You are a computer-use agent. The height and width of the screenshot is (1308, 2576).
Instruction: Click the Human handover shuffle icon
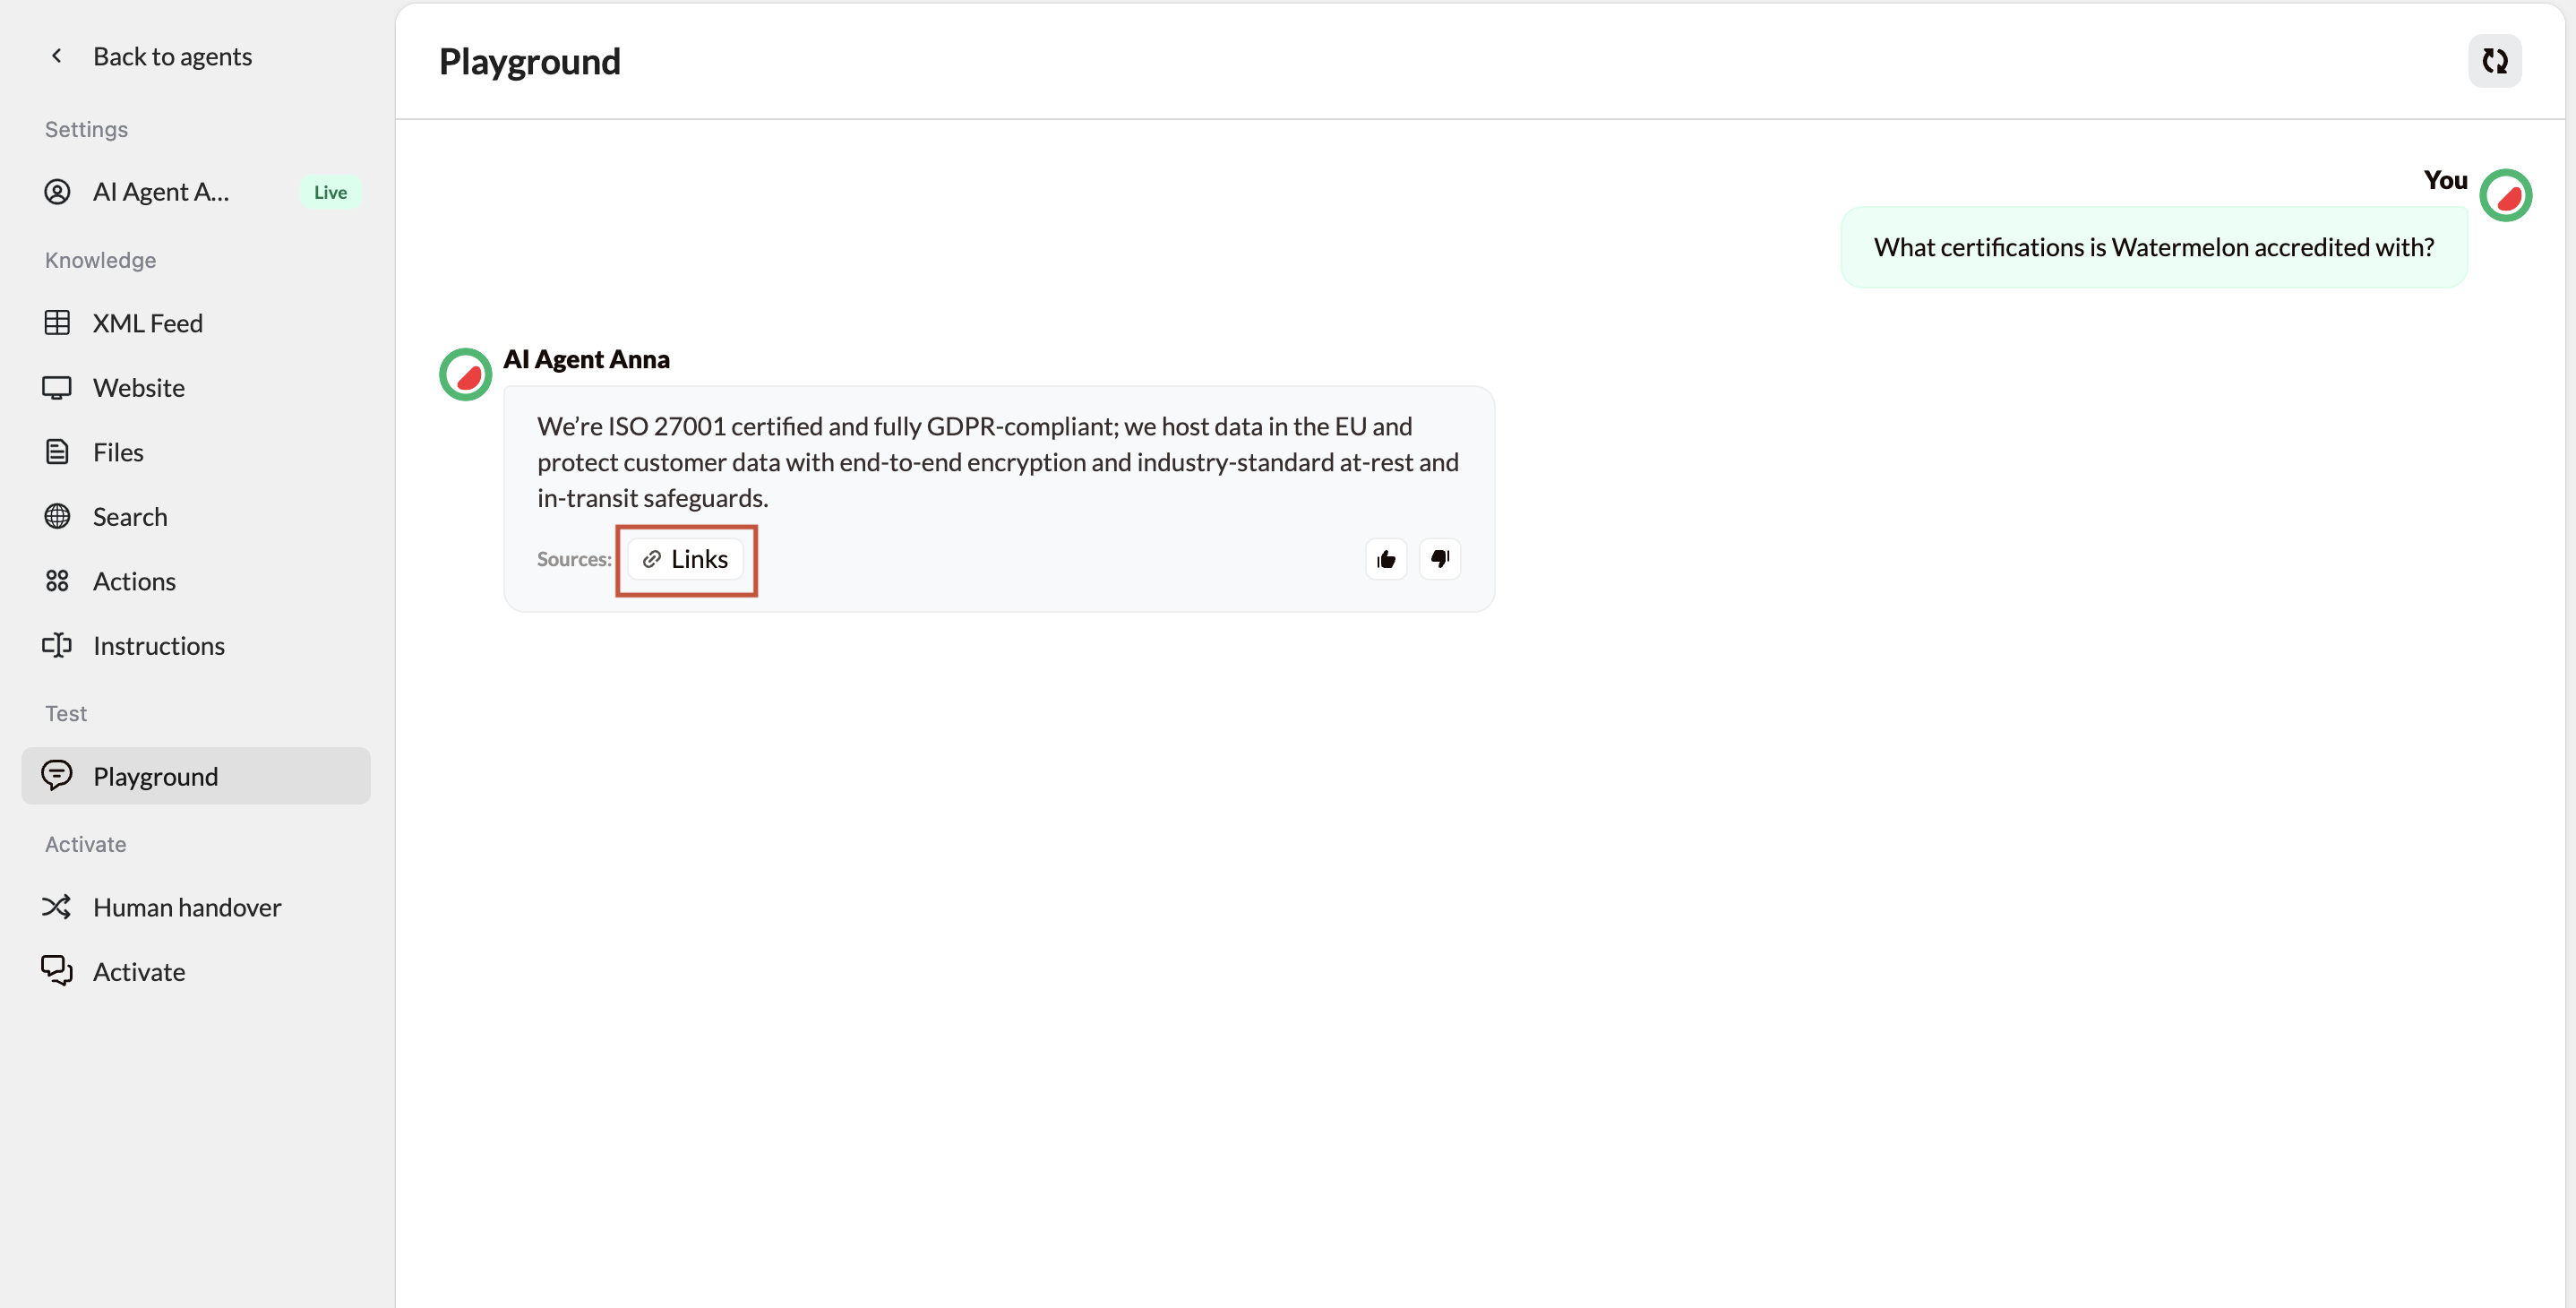tap(57, 907)
